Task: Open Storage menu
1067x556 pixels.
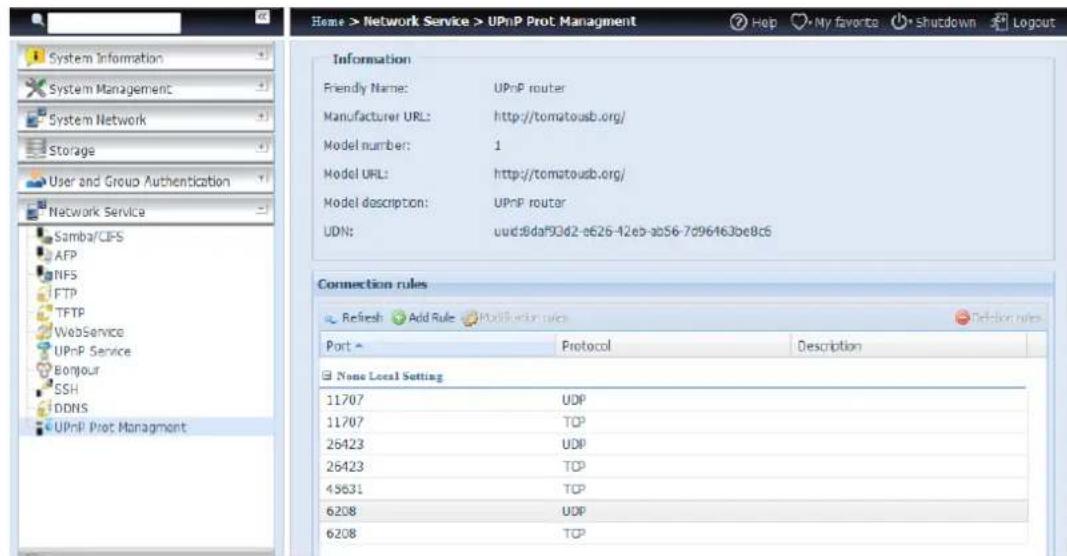Action: pyautogui.click(x=146, y=149)
